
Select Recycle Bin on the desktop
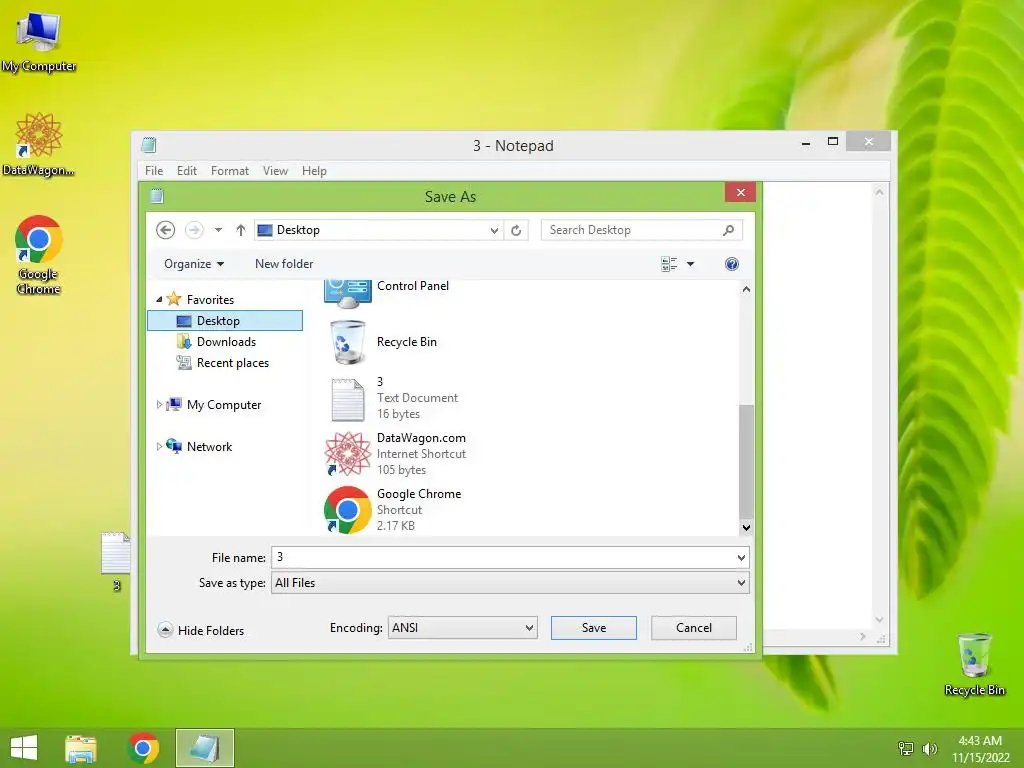coord(974,664)
